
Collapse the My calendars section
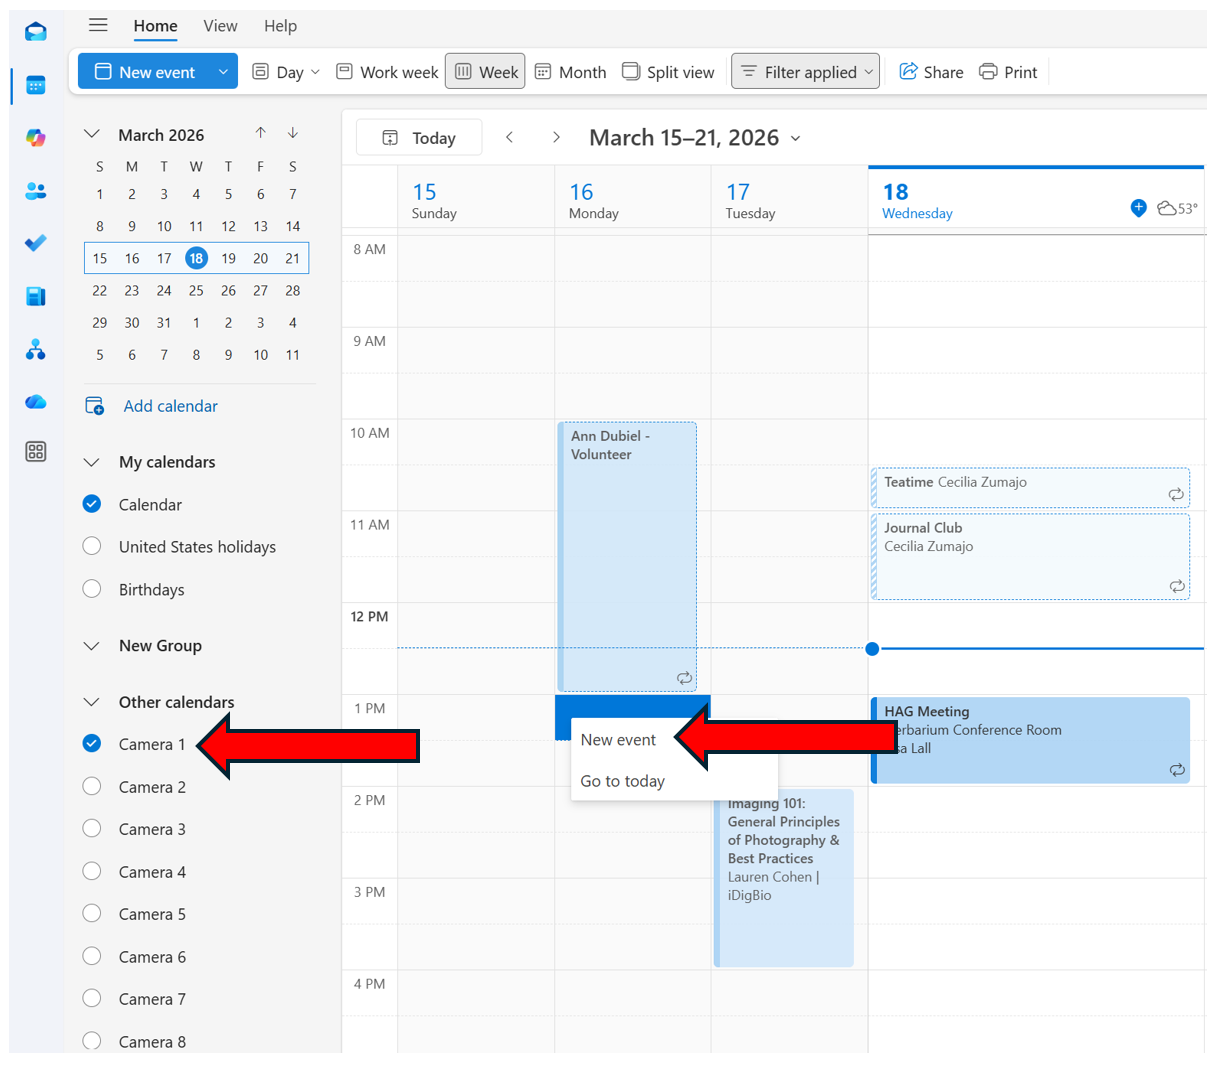click(92, 462)
